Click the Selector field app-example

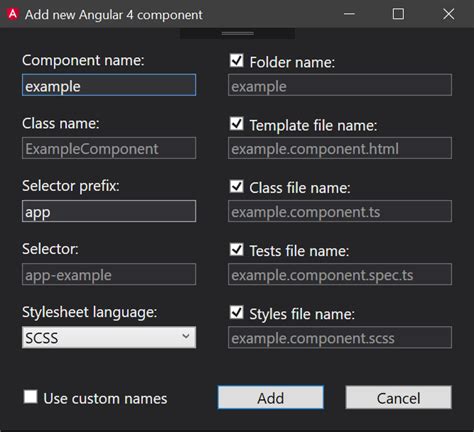109,274
